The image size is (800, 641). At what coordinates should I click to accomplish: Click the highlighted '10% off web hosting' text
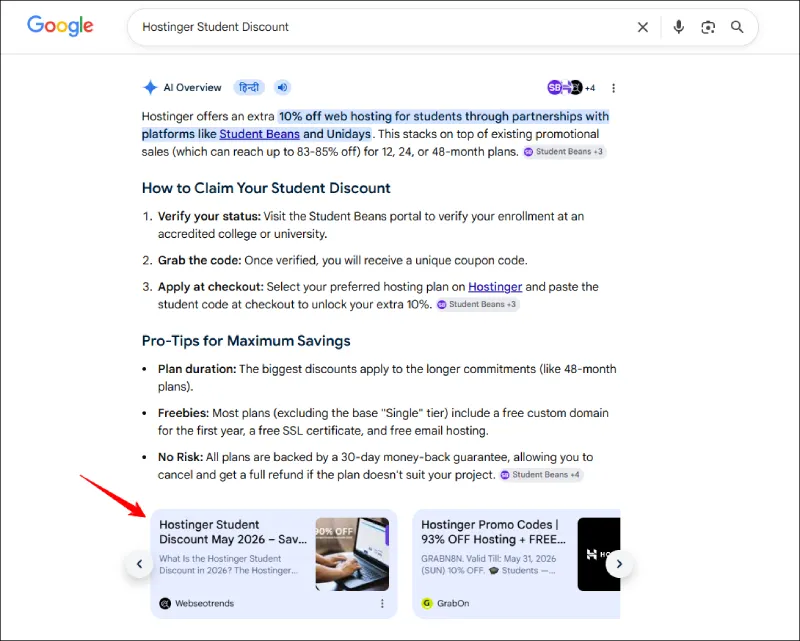click(335, 116)
